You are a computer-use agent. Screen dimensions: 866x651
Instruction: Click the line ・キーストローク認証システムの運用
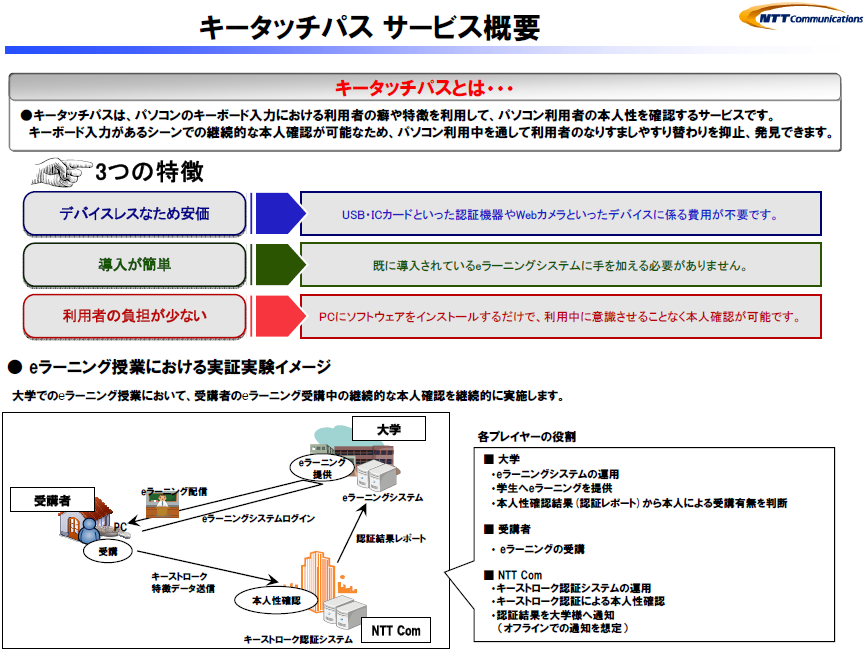coord(572,588)
